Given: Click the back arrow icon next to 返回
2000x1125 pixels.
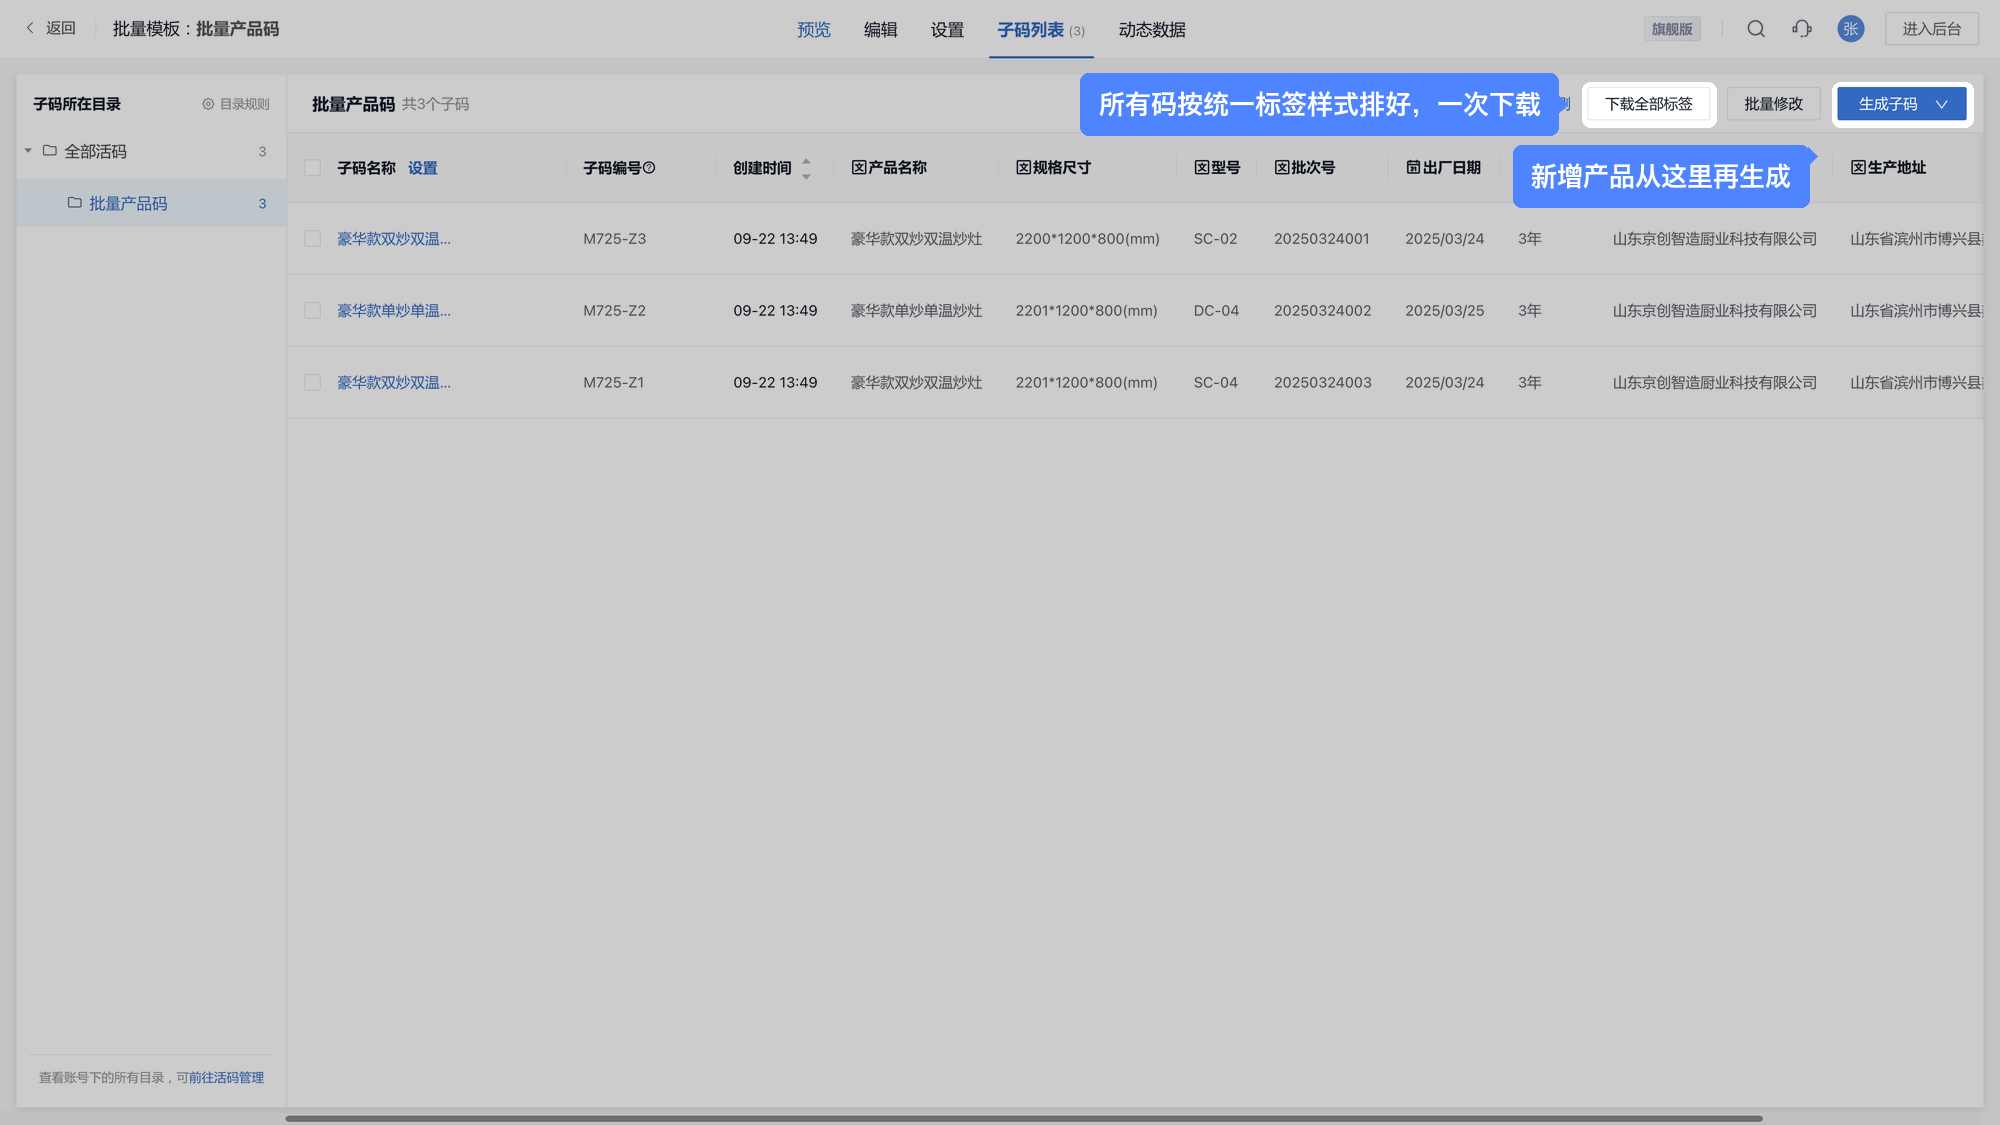Looking at the screenshot, I should 30,28.
